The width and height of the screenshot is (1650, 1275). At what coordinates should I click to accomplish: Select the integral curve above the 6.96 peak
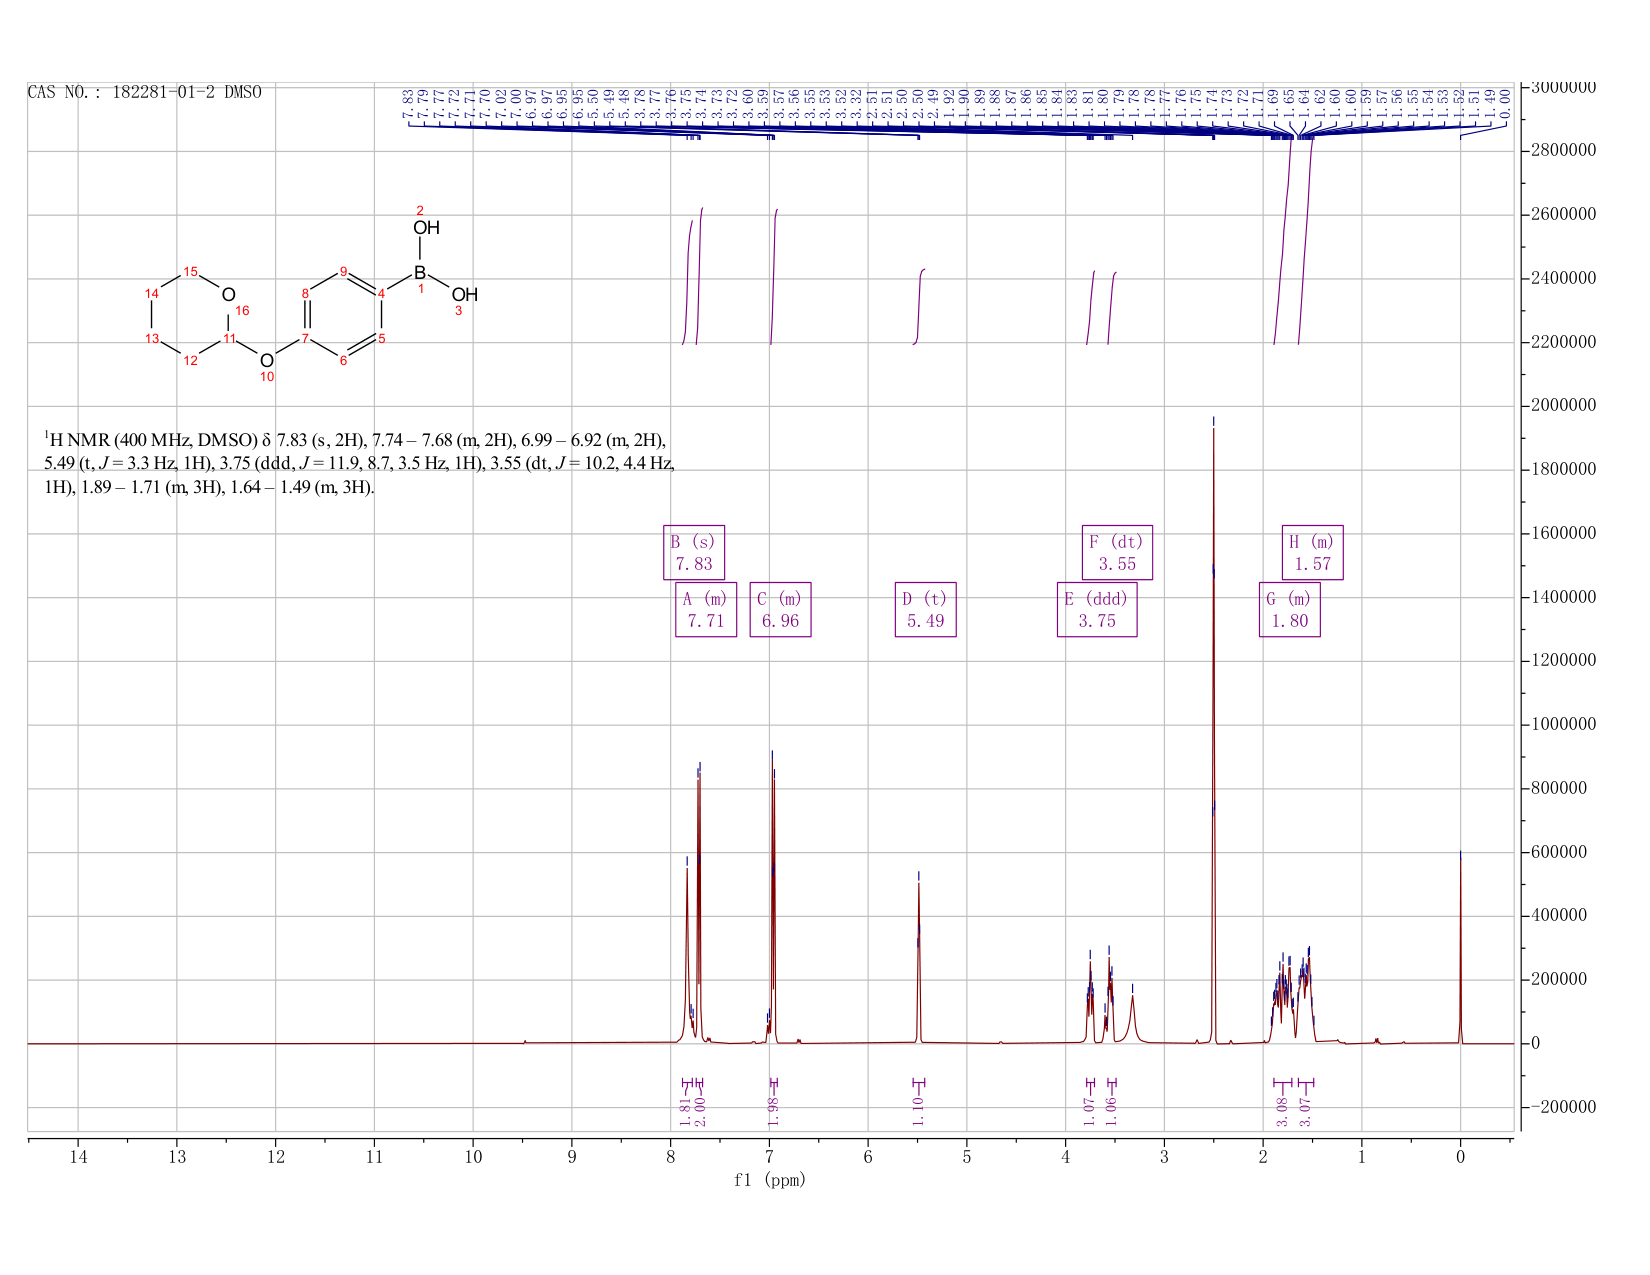(773, 277)
